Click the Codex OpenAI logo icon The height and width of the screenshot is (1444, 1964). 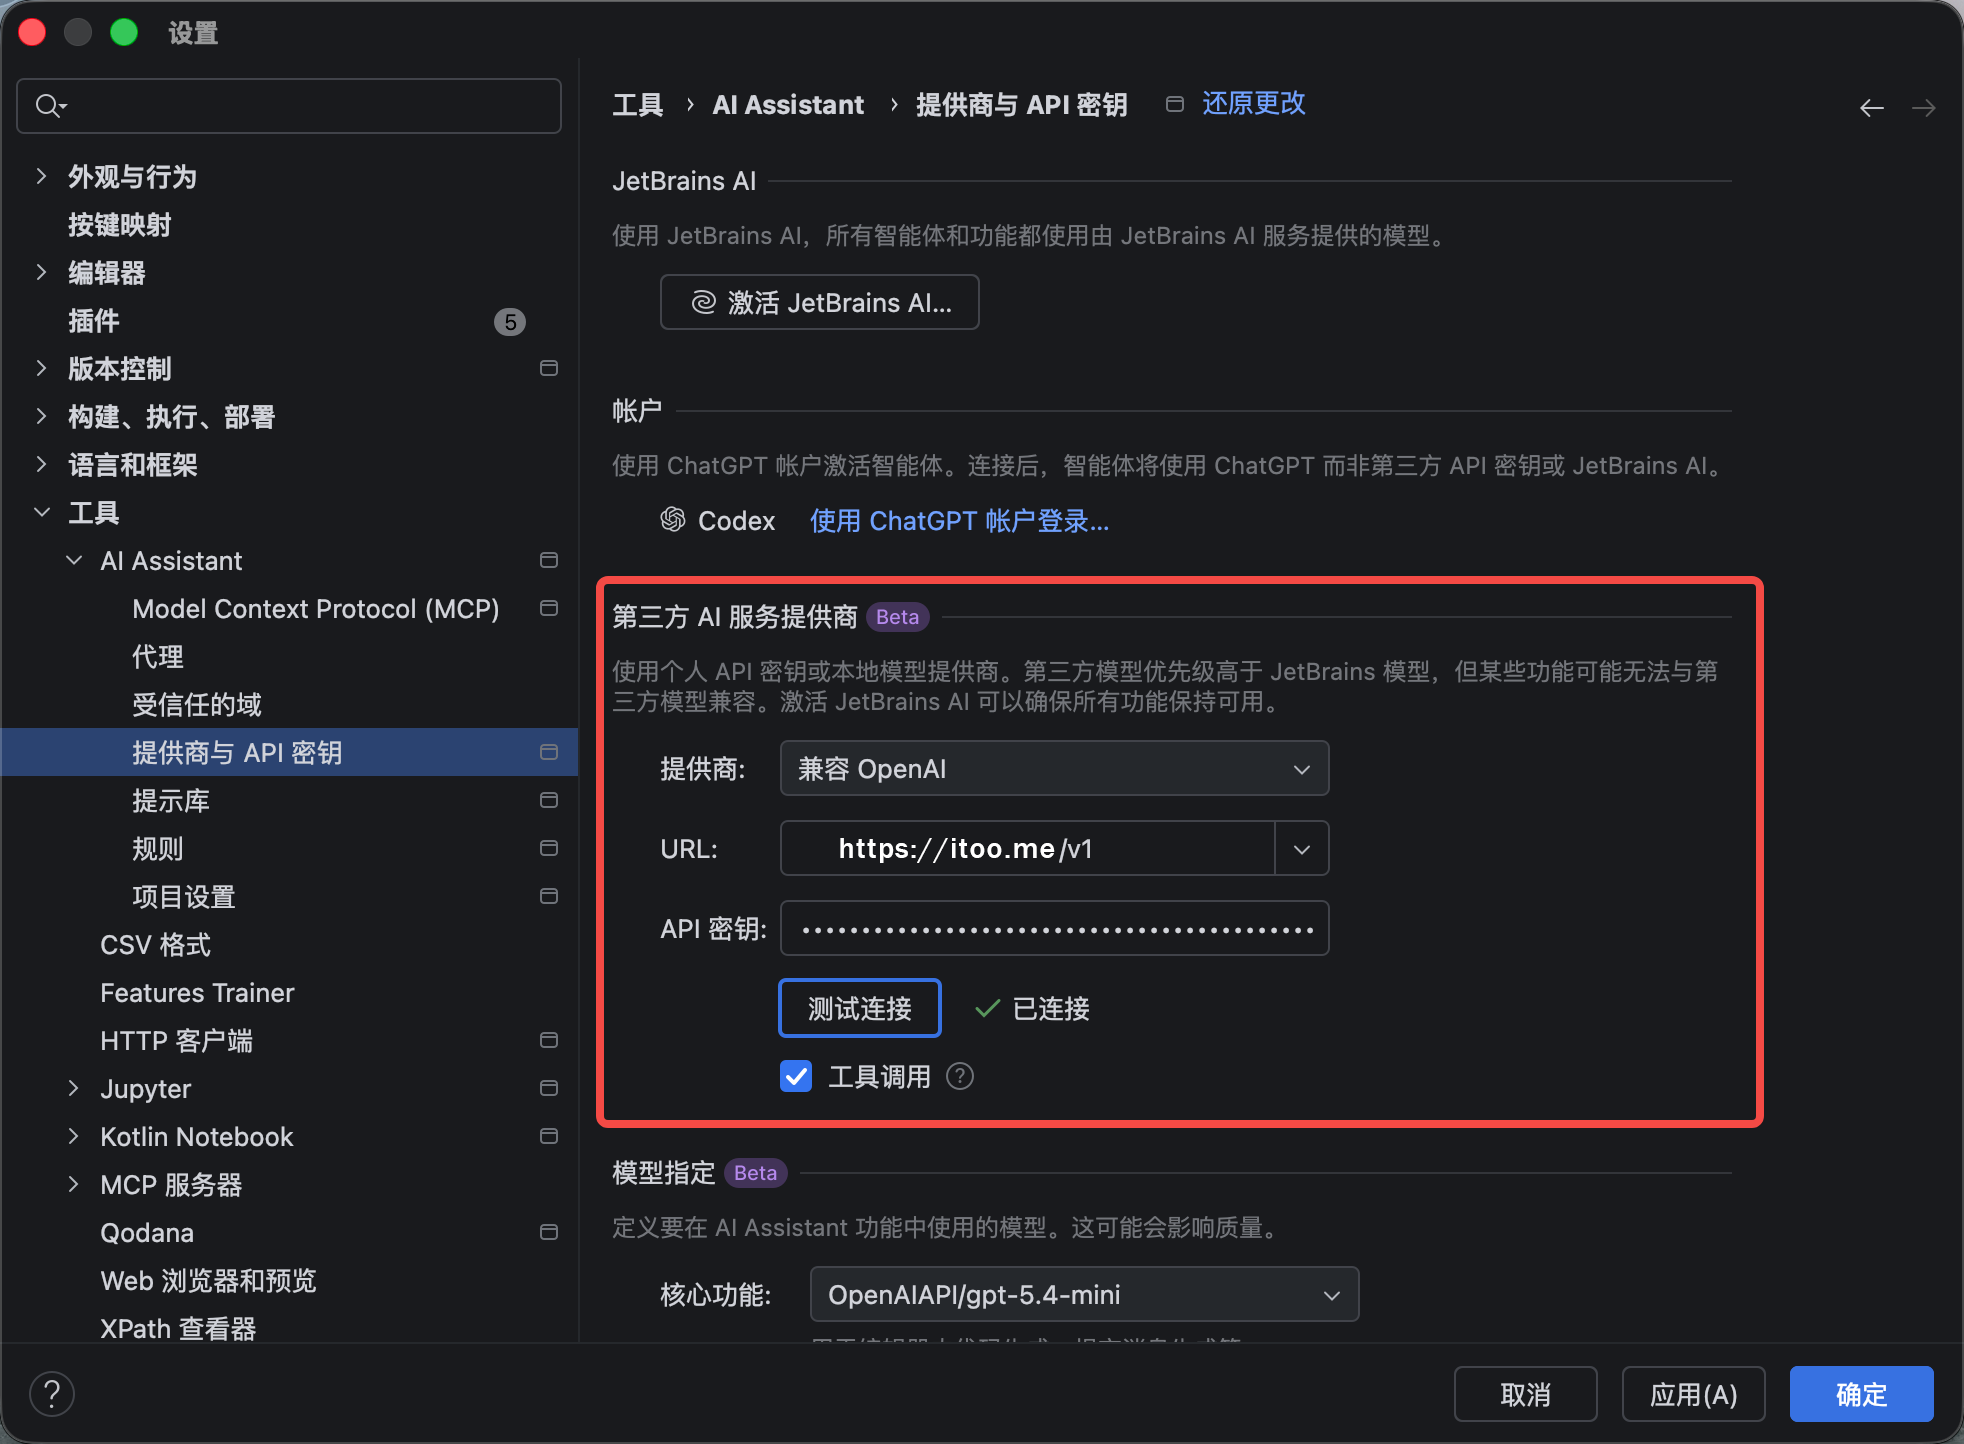673,519
